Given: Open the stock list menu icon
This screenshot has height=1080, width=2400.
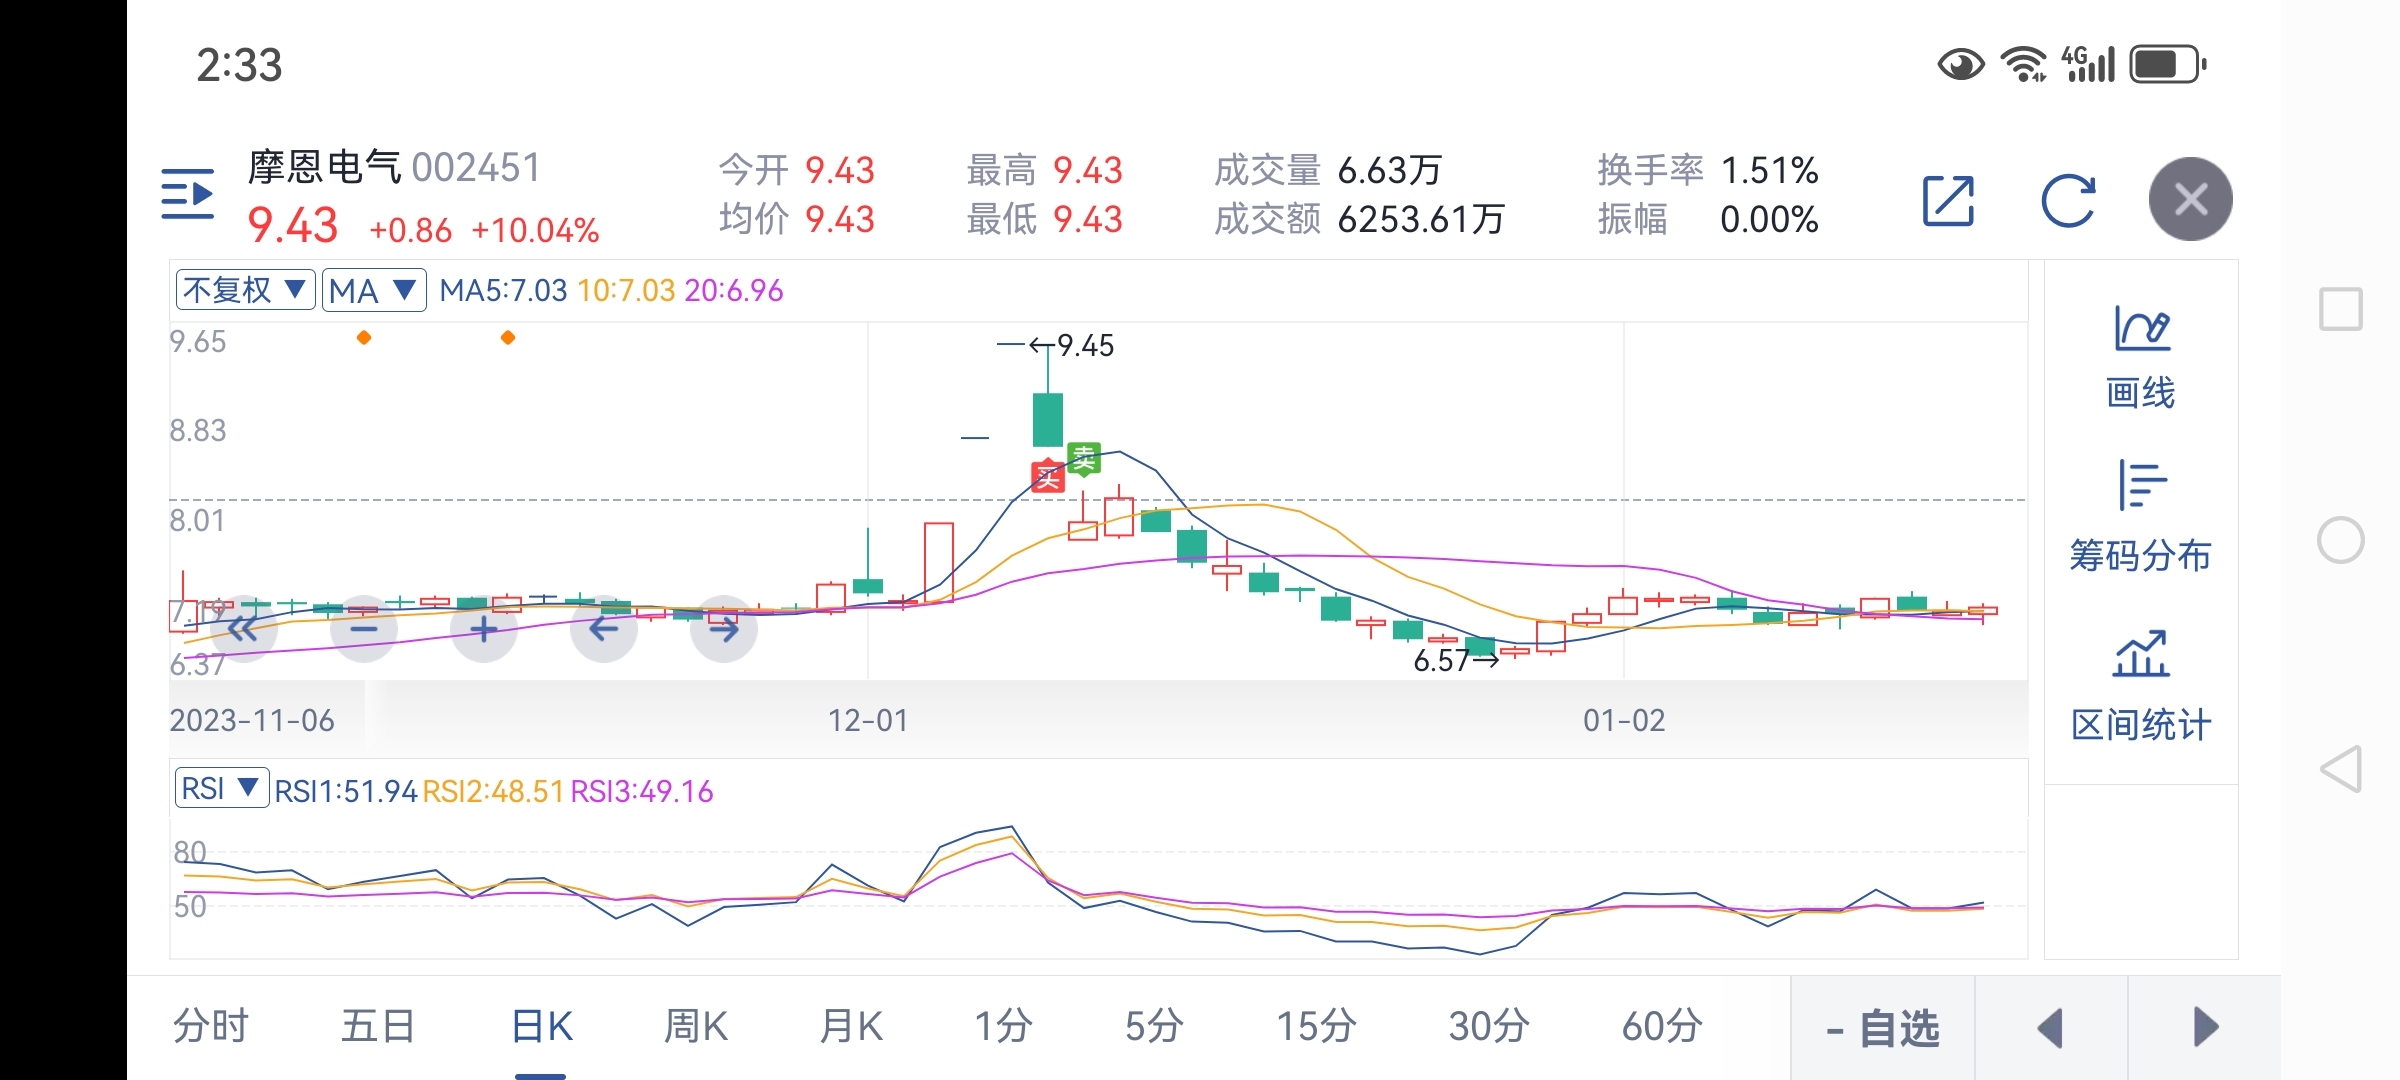Looking at the screenshot, I should click(x=188, y=194).
